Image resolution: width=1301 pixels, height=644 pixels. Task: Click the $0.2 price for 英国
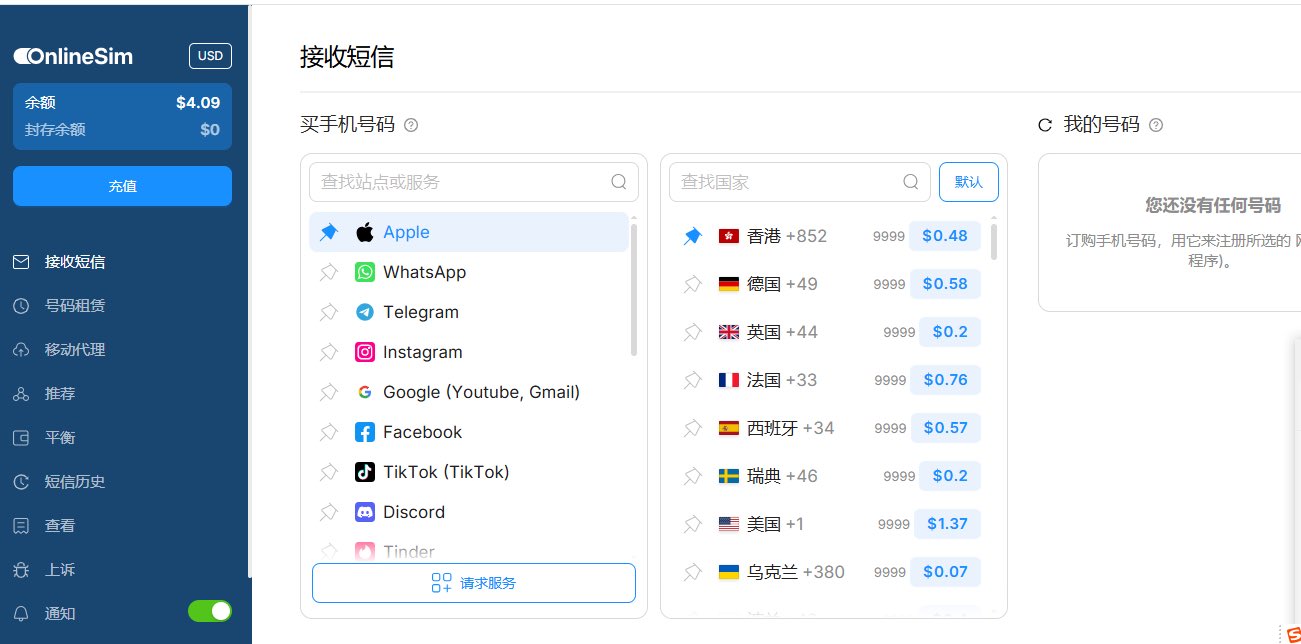pos(950,332)
